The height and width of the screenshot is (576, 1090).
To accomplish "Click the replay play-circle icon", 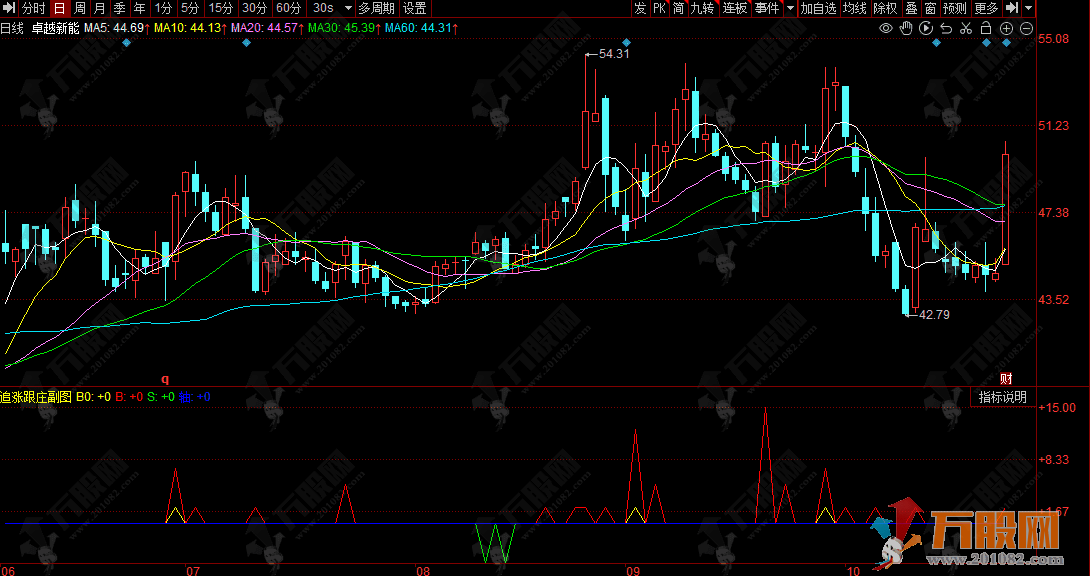I will point(925,28).
